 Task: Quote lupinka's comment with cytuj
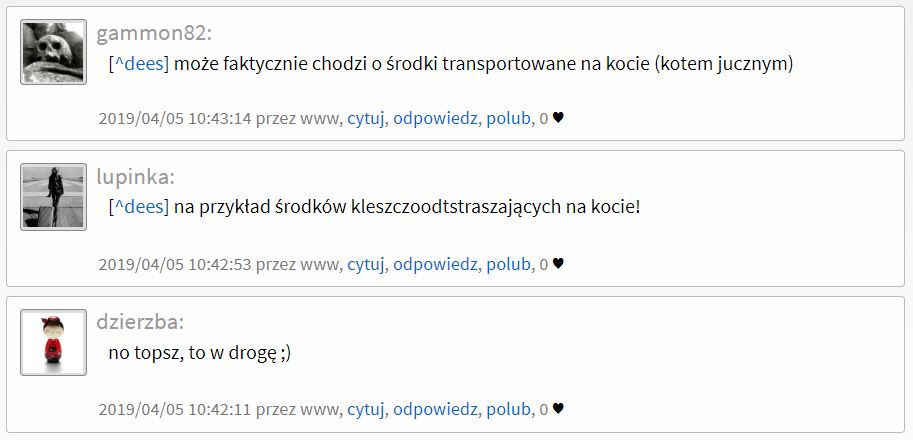[365, 264]
